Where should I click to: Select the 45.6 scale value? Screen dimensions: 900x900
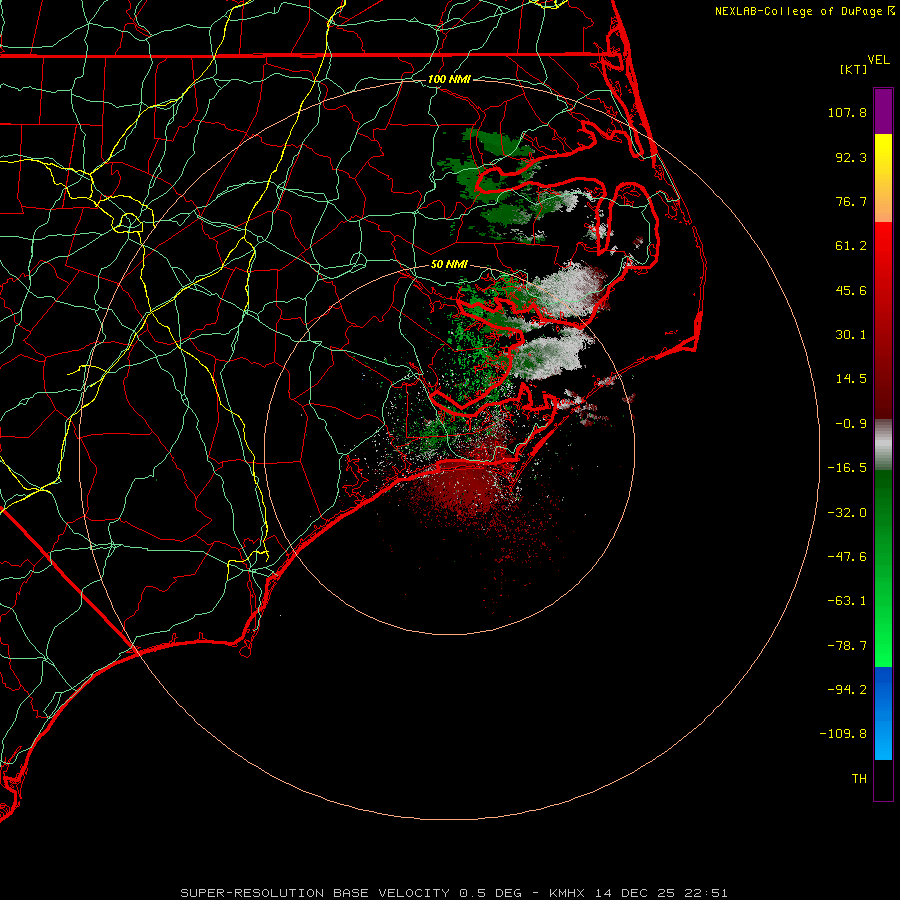851,290
